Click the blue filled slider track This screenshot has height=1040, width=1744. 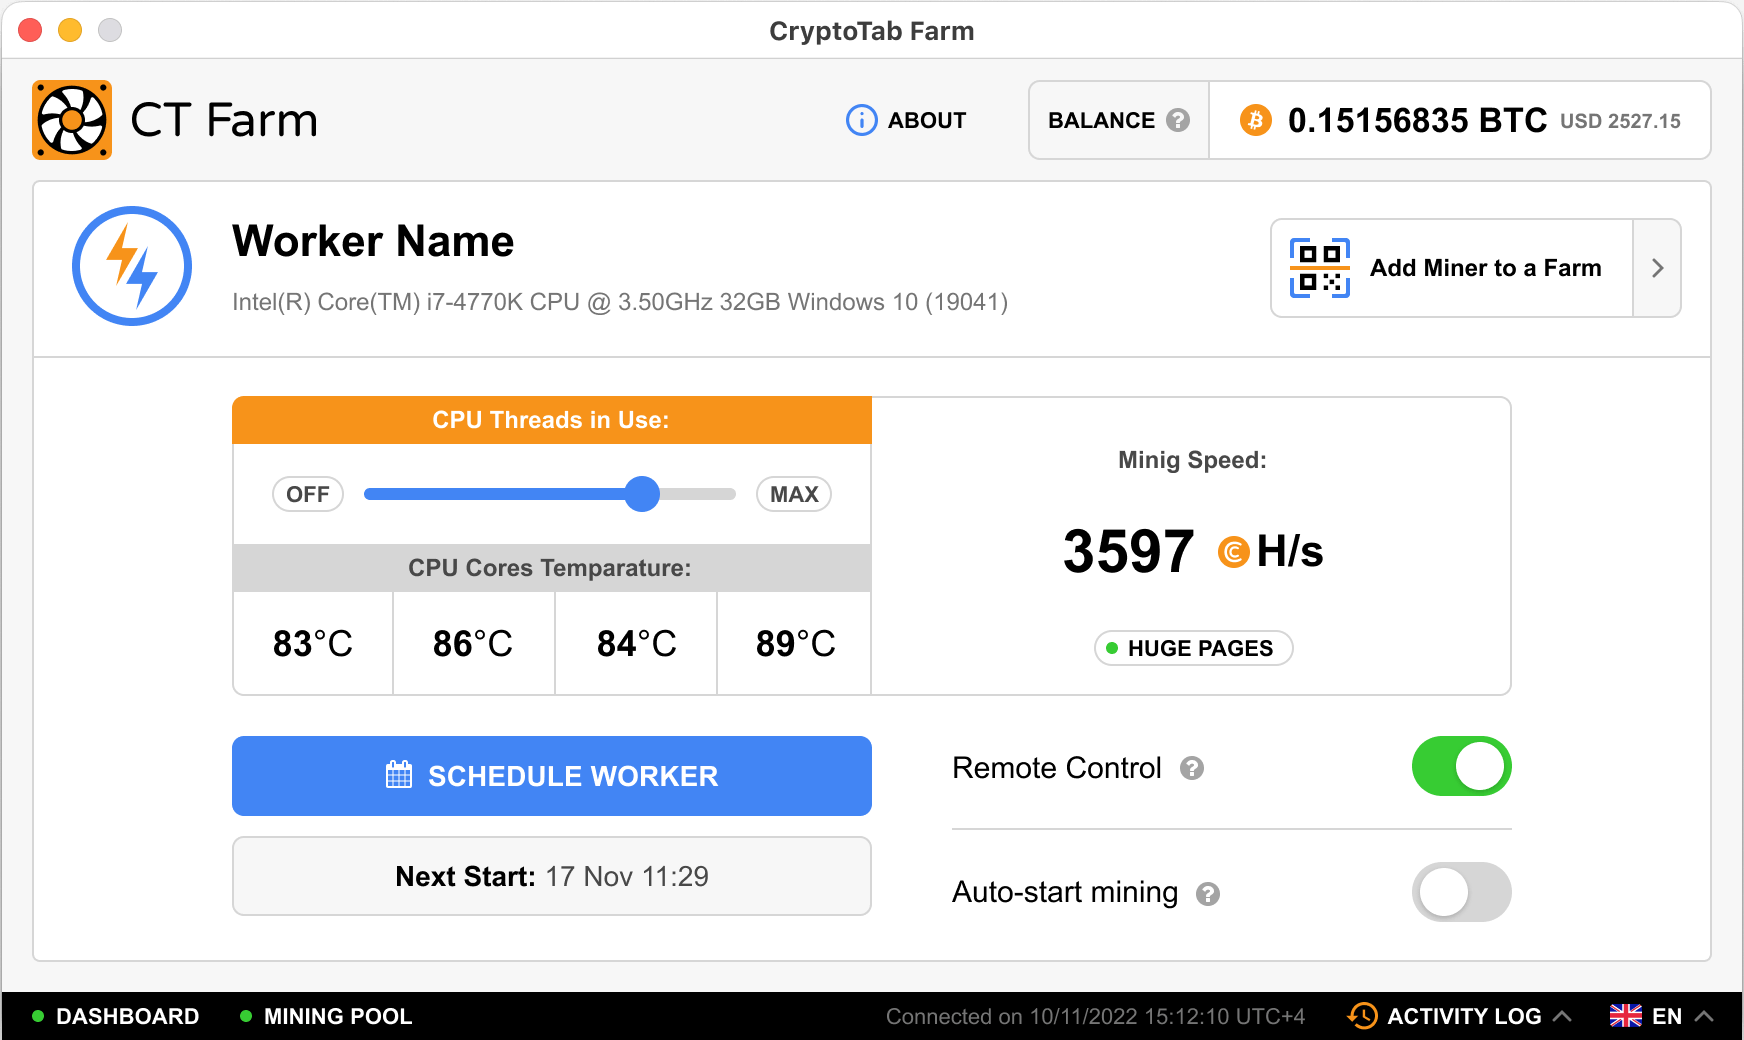(494, 494)
